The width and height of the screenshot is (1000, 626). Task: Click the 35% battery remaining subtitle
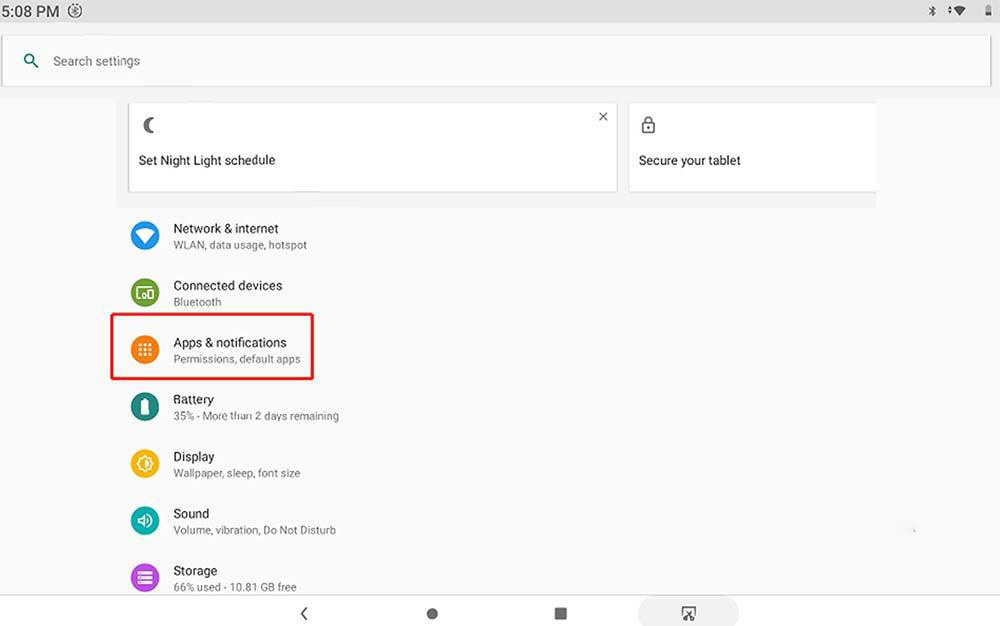256,416
